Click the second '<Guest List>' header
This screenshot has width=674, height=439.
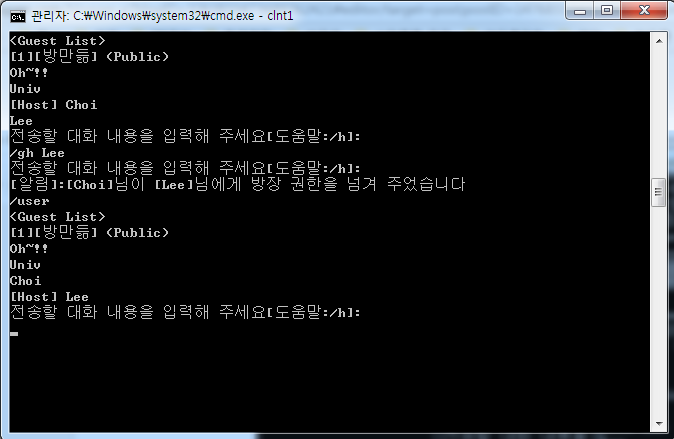point(58,216)
